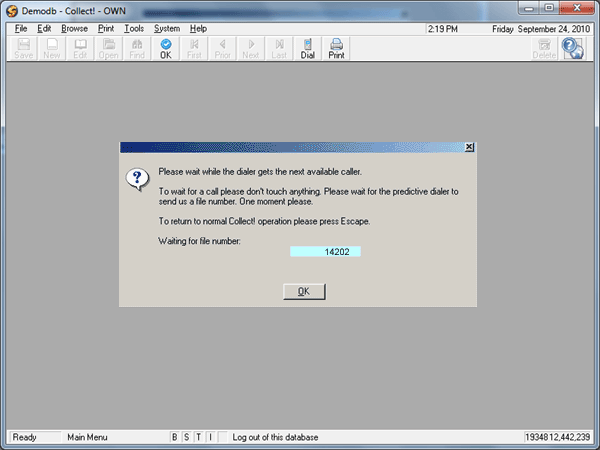Click the Collect! application icon in title bar
This screenshot has height=450, width=600.
[x=12, y=11]
